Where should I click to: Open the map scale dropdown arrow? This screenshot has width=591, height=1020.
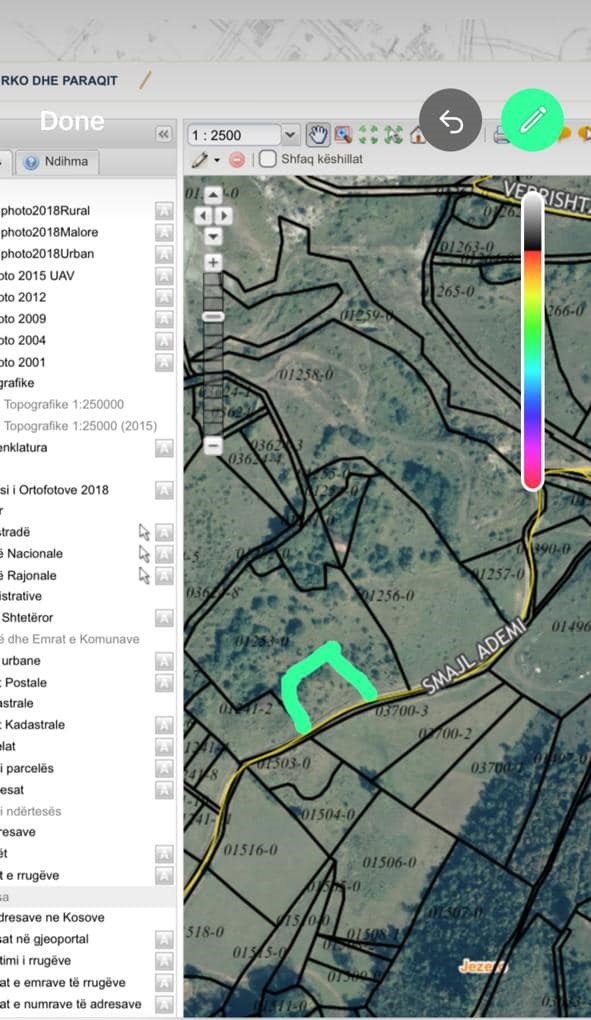290,135
